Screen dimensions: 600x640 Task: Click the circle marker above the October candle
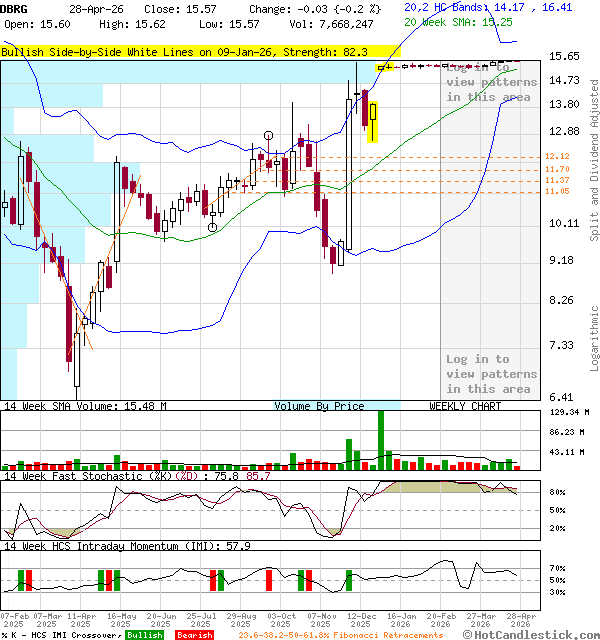pos(268,135)
